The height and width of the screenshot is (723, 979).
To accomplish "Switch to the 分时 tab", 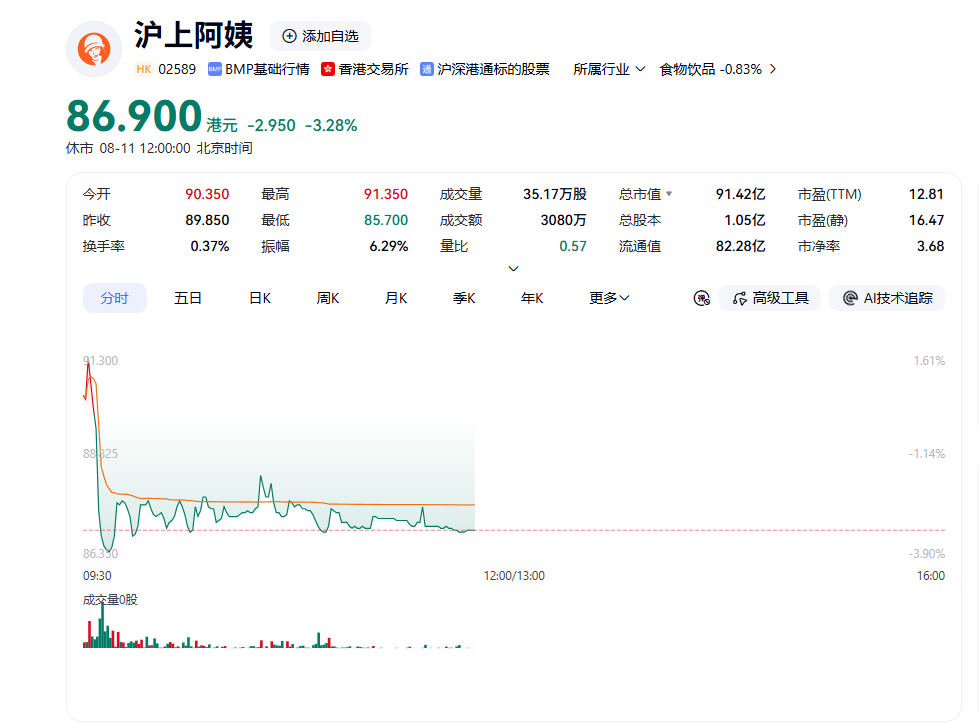I will tap(115, 298).
